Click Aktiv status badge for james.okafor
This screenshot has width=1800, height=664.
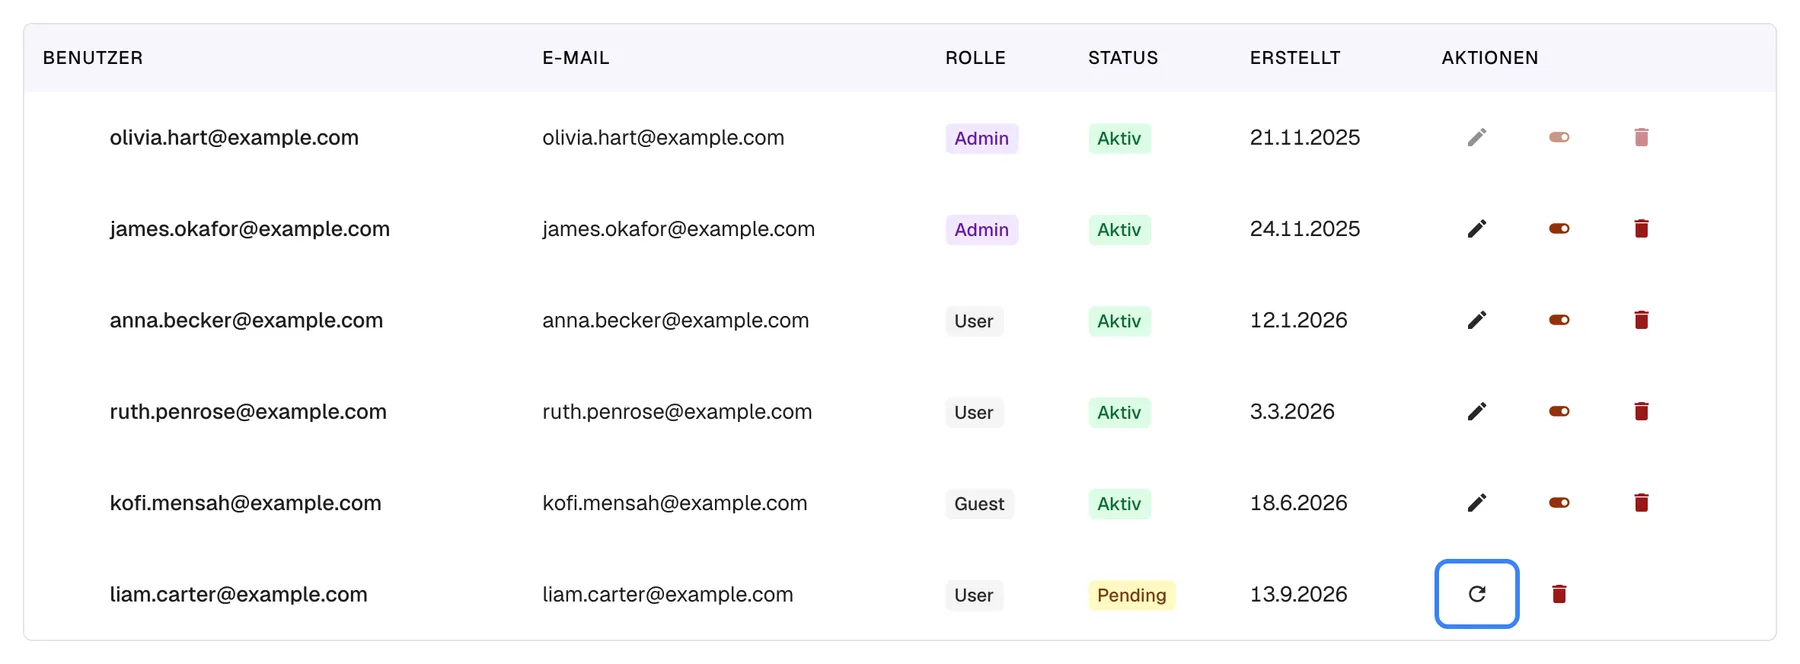click(x=1119, y=230)
